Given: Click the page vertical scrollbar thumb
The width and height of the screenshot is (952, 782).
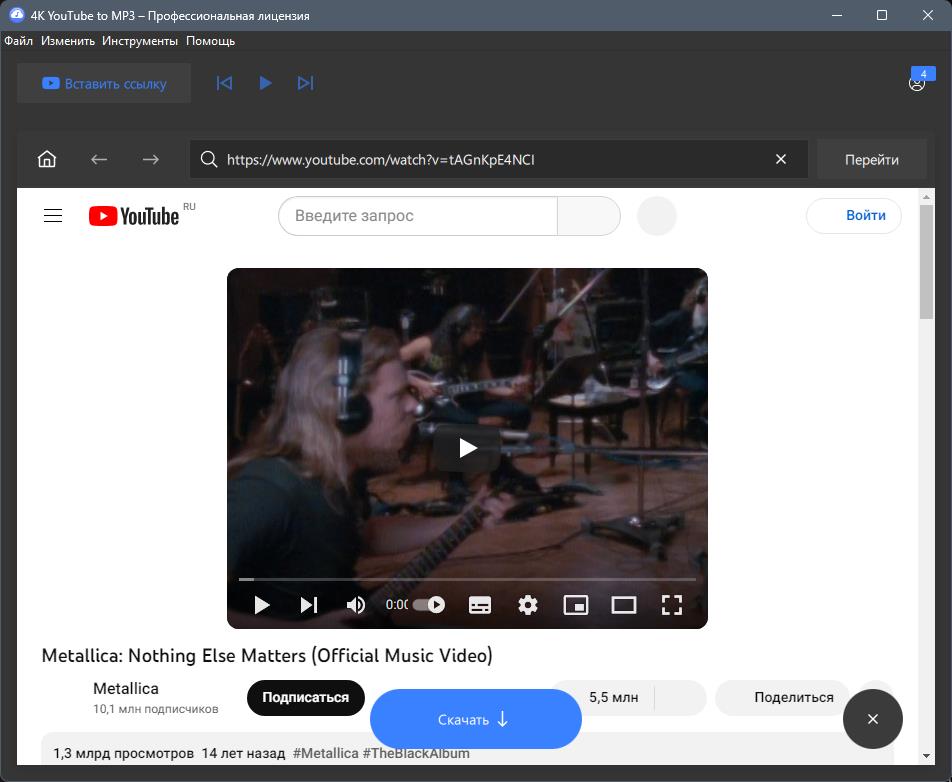Looking at the screenshot, I should 926,261.
